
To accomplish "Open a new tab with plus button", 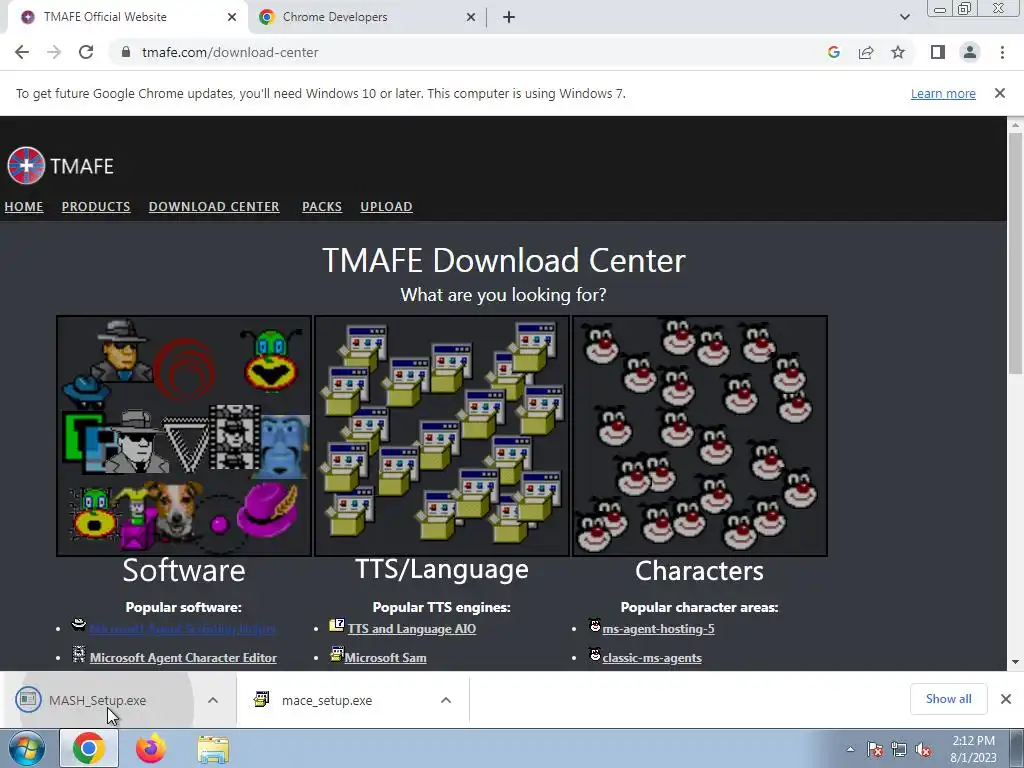I will pyautogui.click(x=509, y=17).
